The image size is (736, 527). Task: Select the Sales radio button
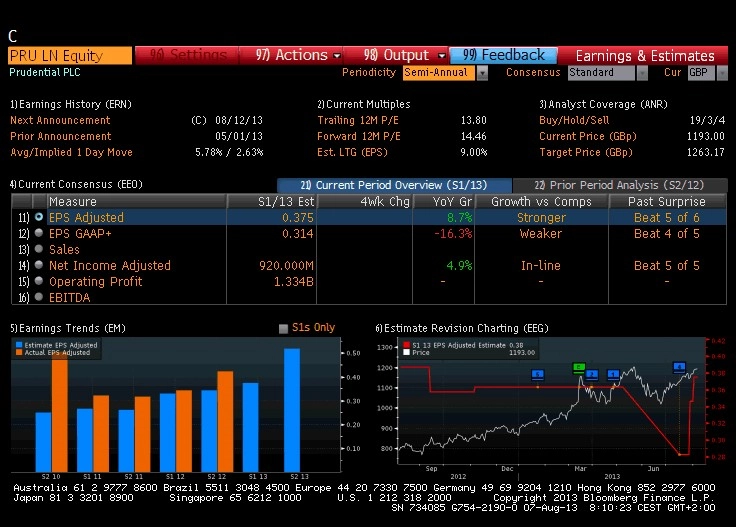pos(39,249)
